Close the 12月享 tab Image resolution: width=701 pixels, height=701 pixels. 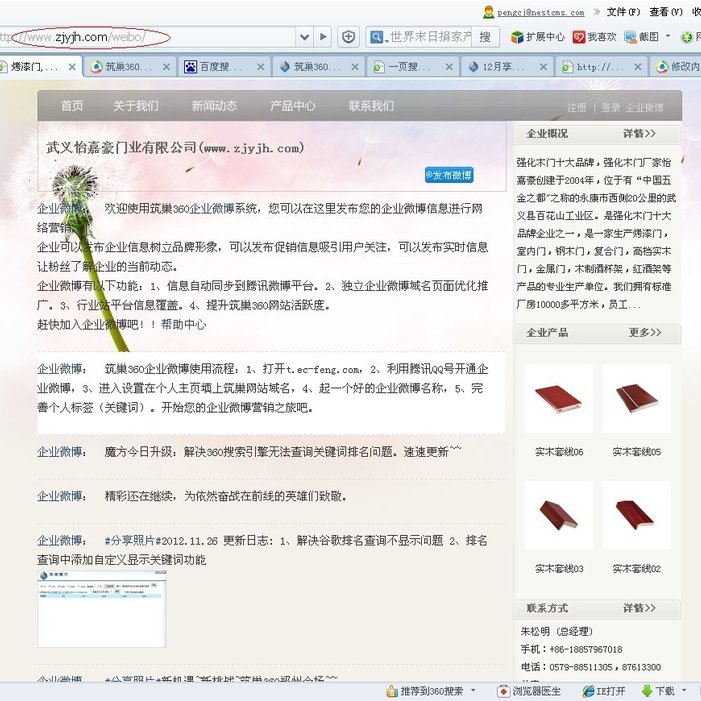[544, 67]
